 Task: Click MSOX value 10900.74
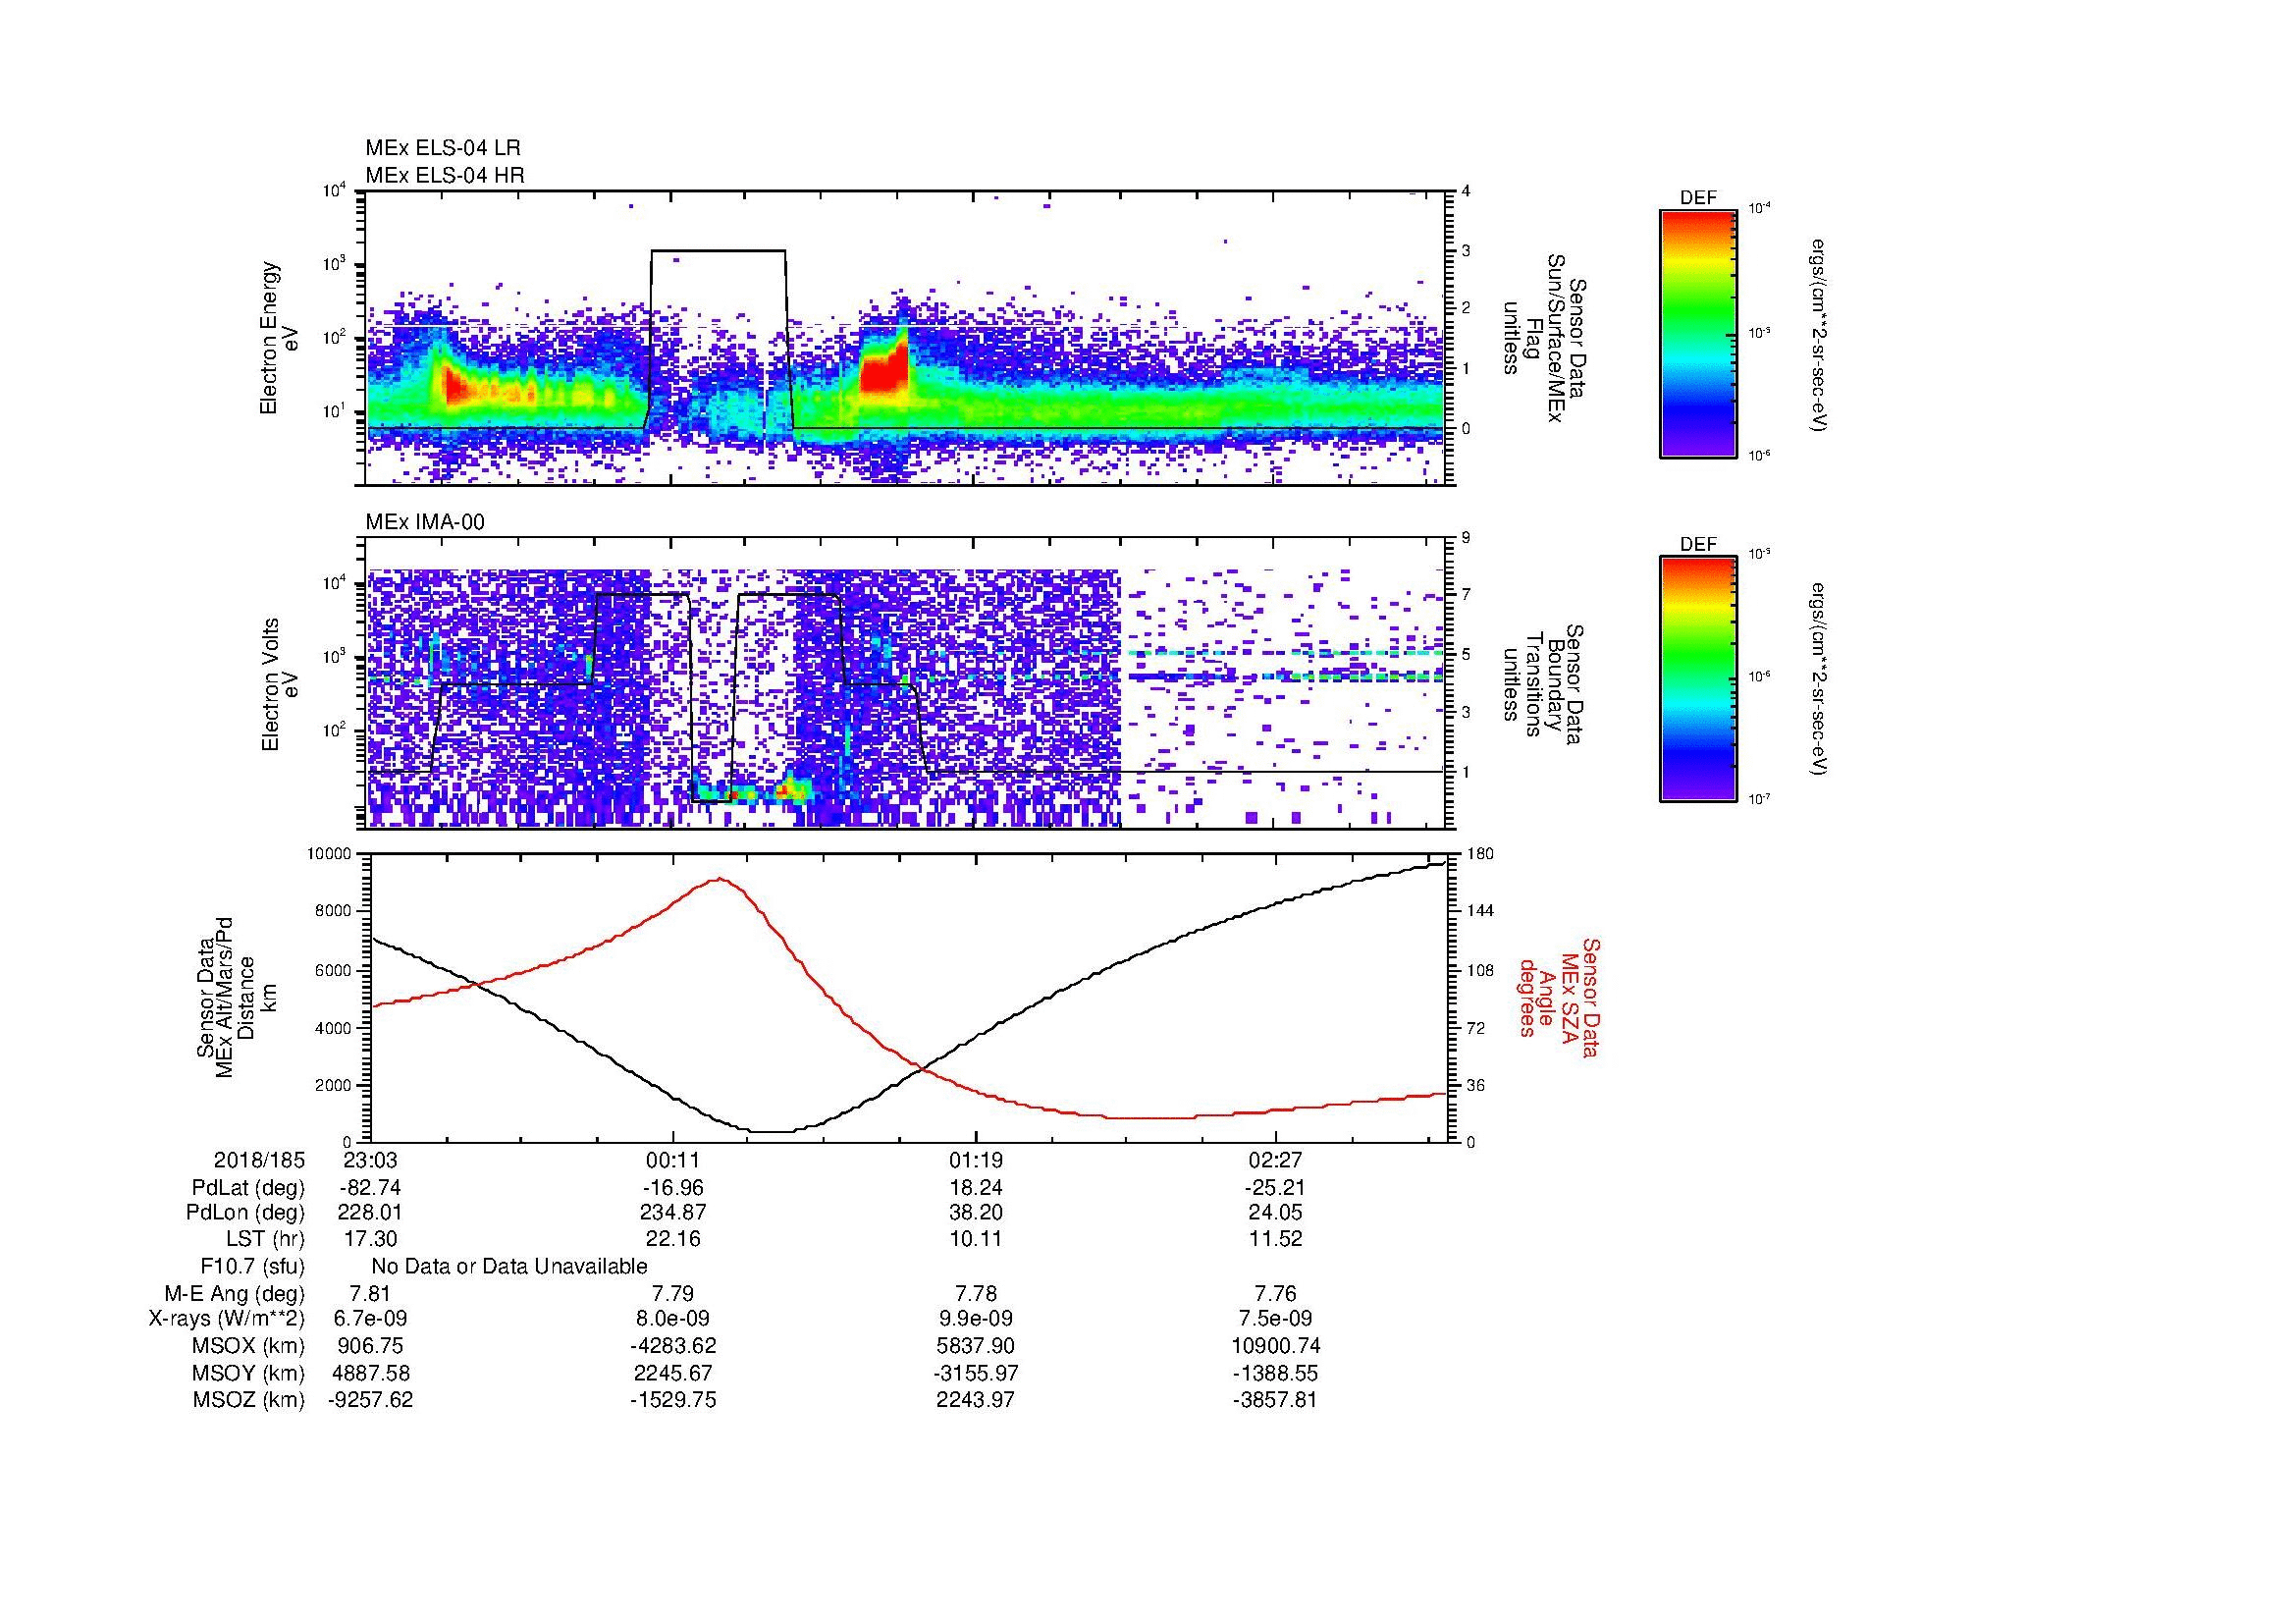pyautogui.click(x=1276, y=1346)
